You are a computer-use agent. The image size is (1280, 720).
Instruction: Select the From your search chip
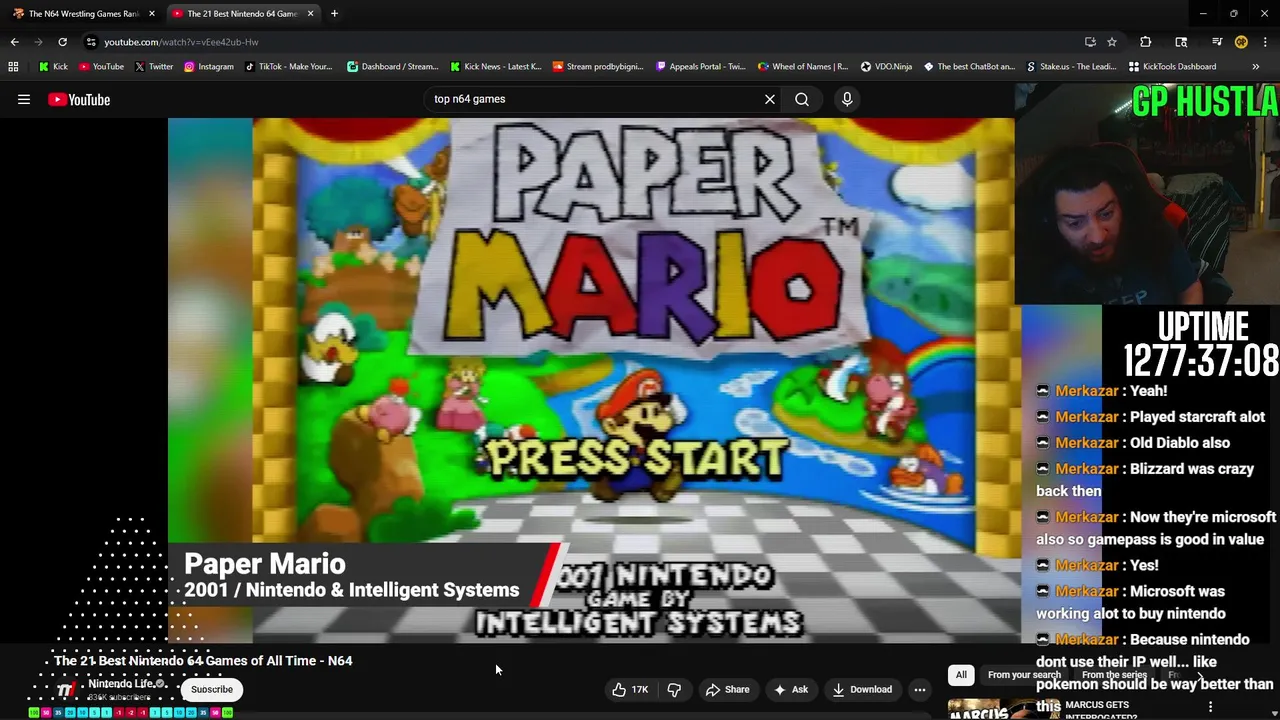[1024, 675]
